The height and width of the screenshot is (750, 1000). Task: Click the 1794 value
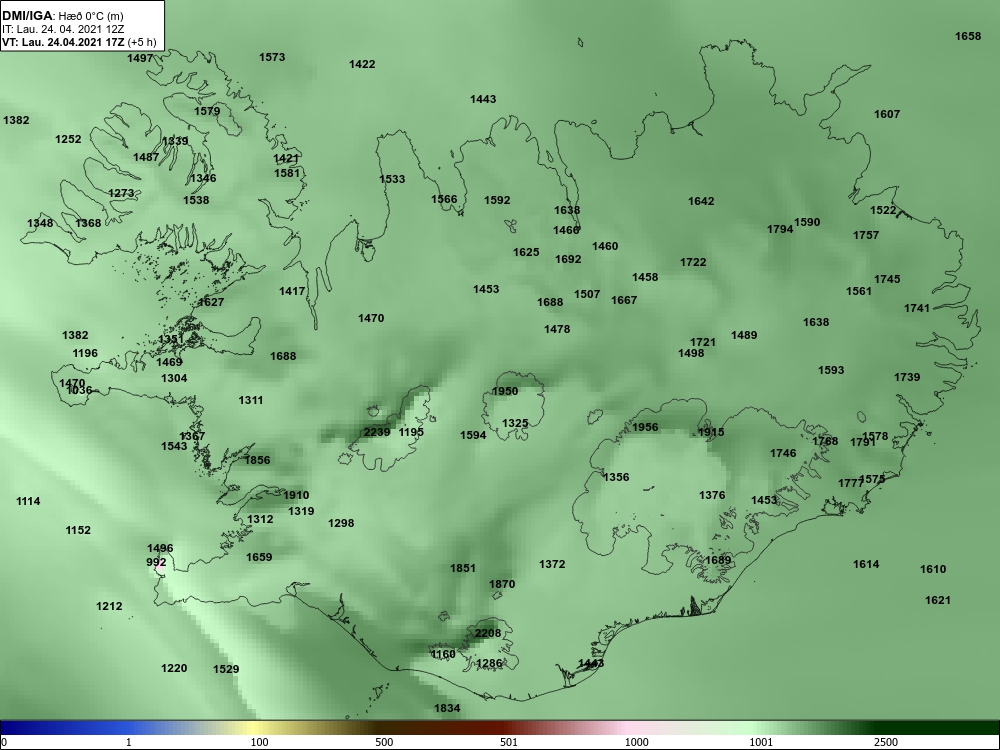tap(780, 229)
